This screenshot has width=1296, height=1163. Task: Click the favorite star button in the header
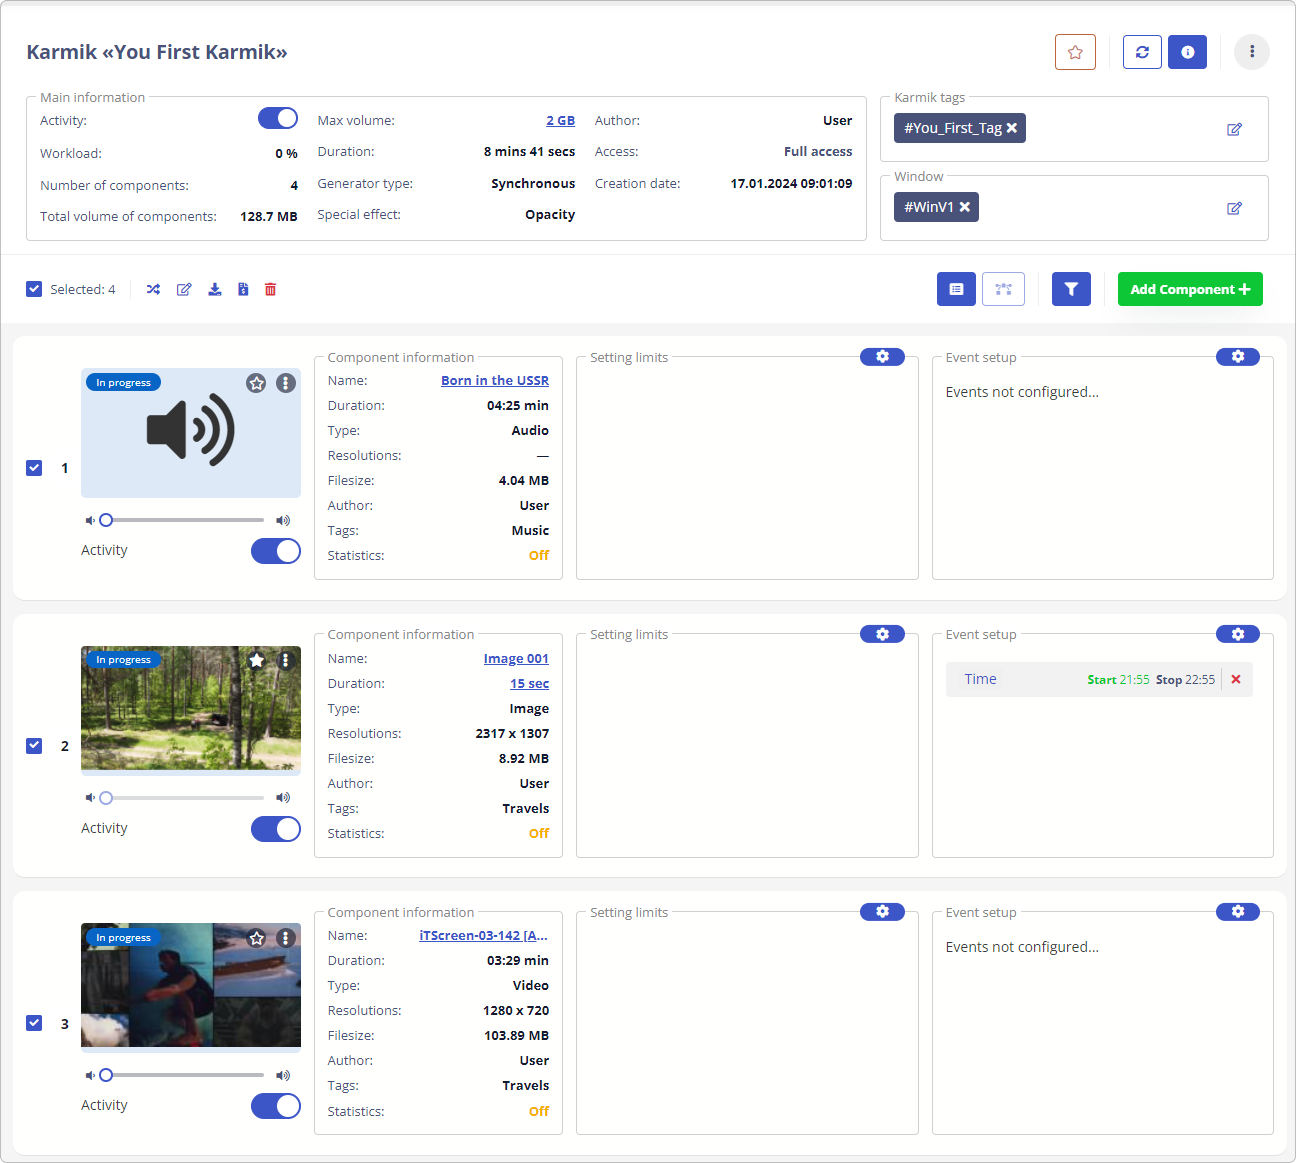1075,52
